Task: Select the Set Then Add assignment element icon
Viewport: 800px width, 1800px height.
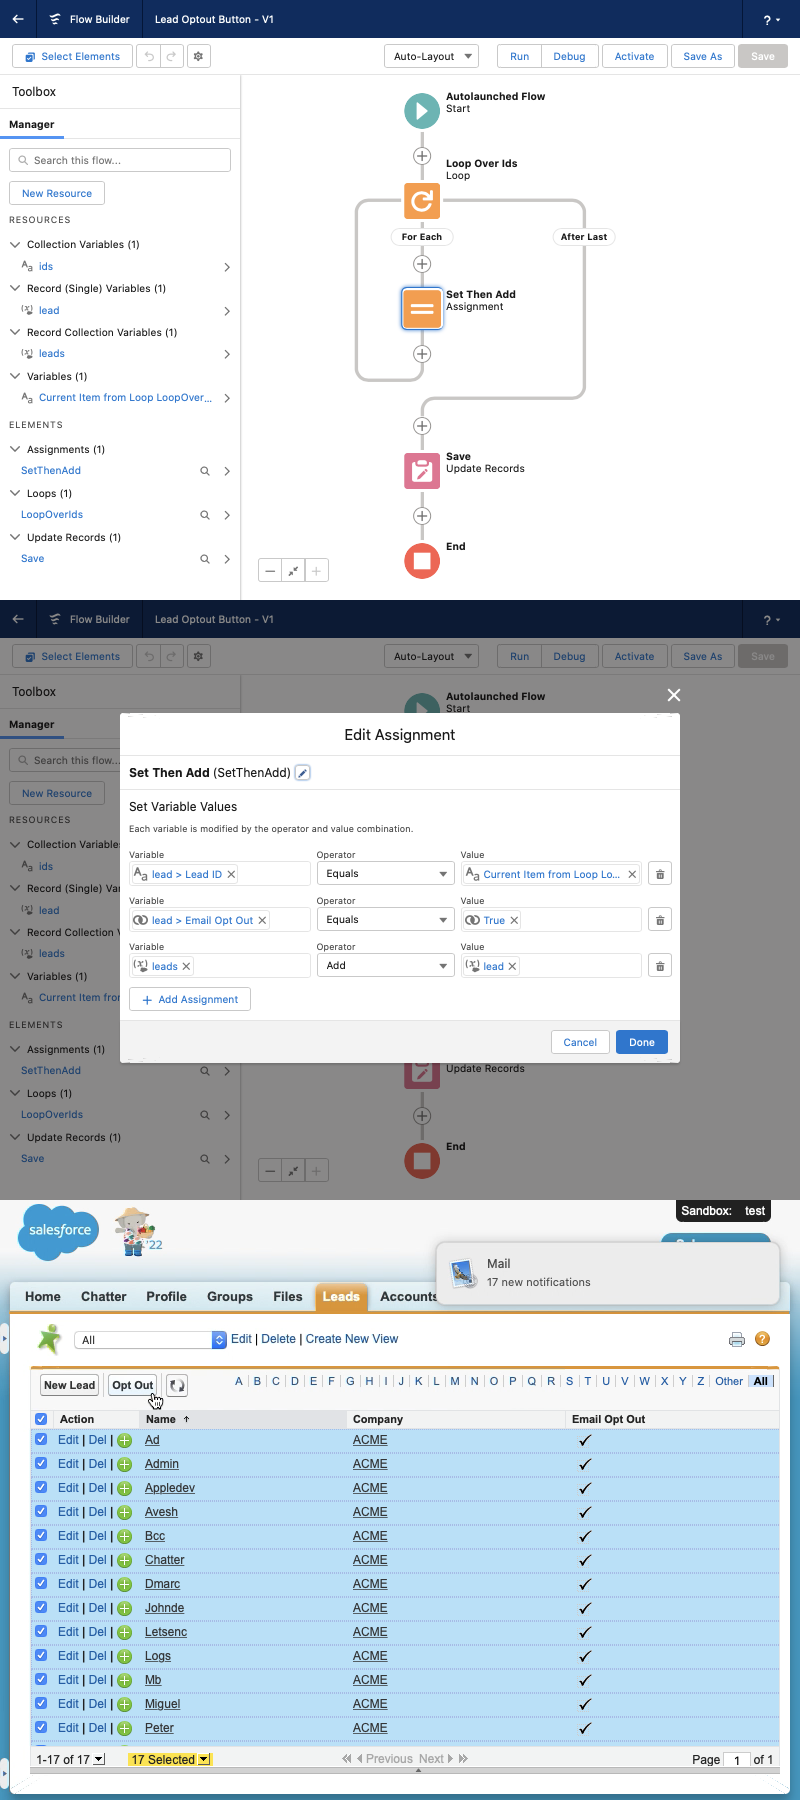Action: (422, 308)
